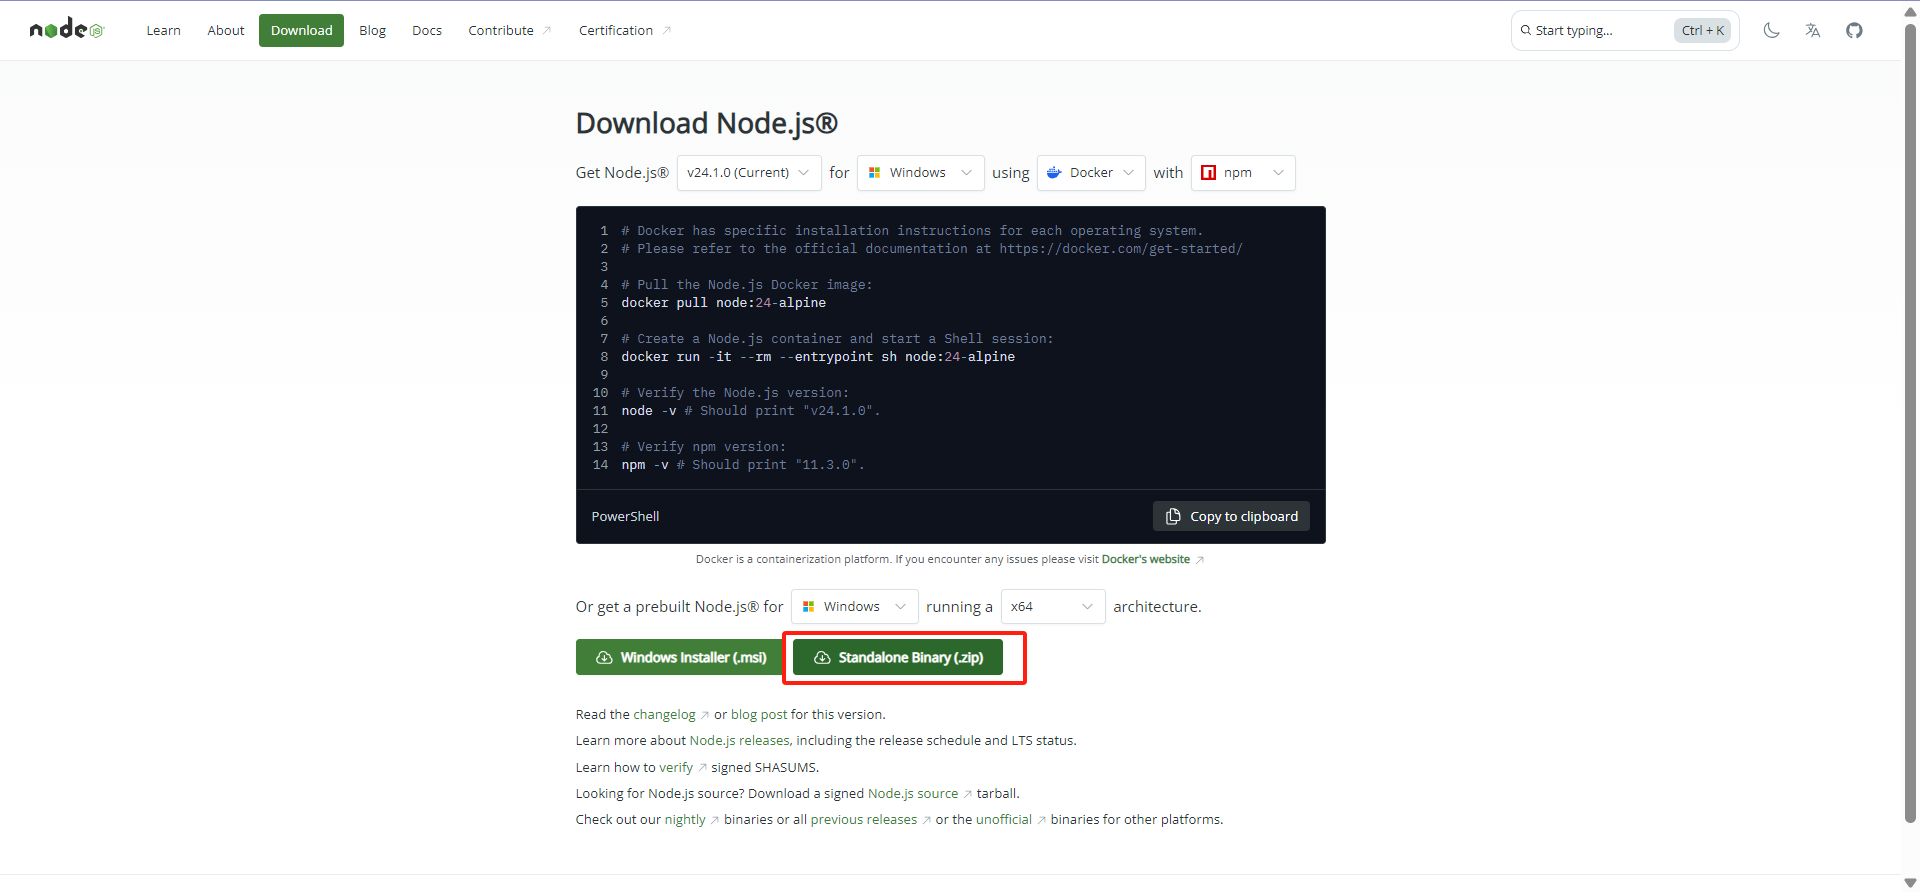Image resolution: width=1920 pixels, height=892 pixels.
Task: Open the Node.js source link
Action: click(913, 793)
